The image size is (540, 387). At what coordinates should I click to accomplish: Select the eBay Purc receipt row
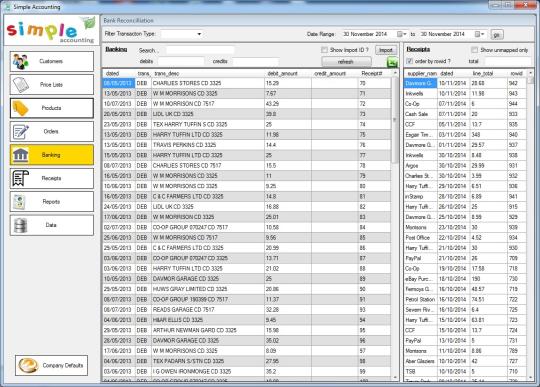pos(466,279)
